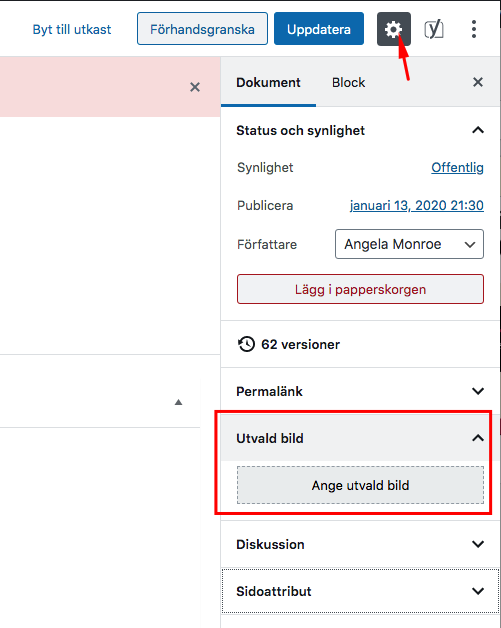The image size is (501, 628).
Task: Open the Författare dropdown showing Angela Monroe
Action: [x=409, y=244]
